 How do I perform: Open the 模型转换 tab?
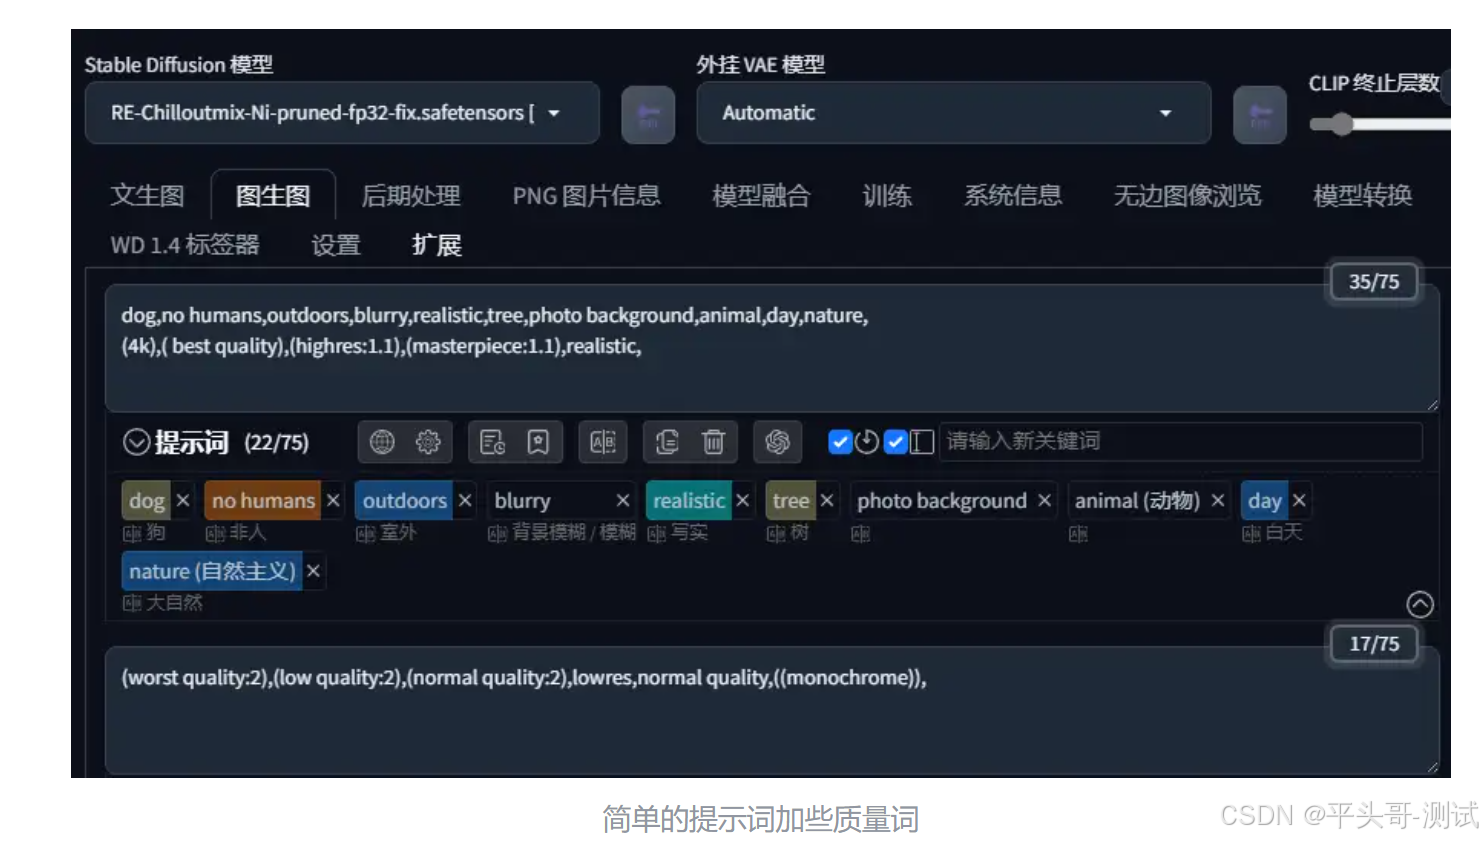click(x=1363, y=195)
